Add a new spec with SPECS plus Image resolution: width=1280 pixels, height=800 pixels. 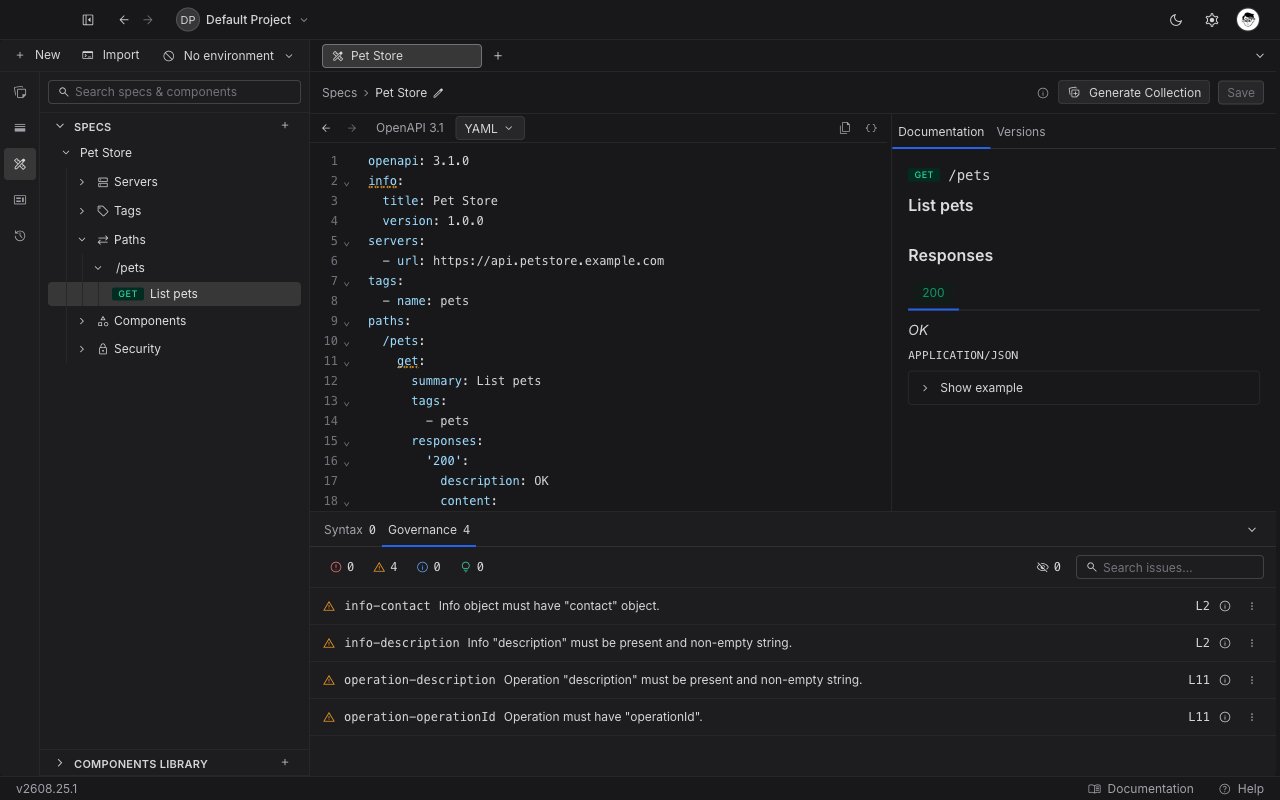tap(285, 126)
